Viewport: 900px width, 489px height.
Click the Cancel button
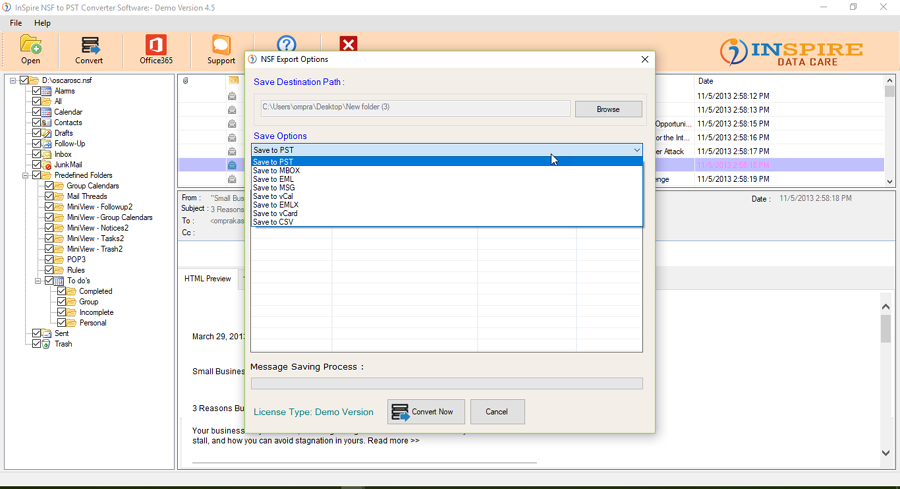(497, 412)
